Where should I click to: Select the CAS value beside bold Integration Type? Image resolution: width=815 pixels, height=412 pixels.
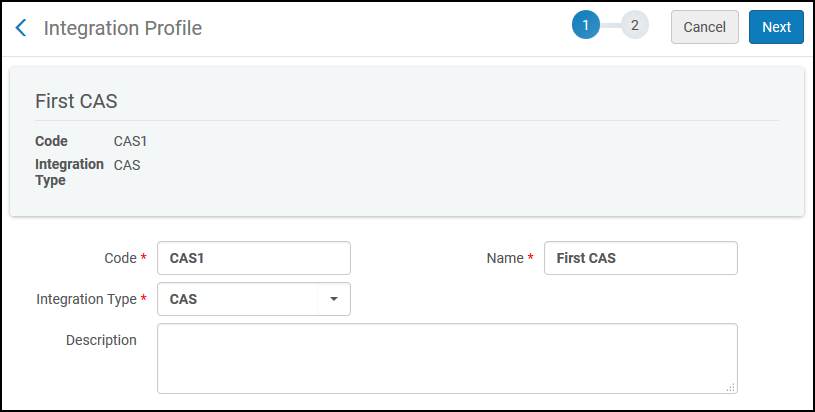point(127,165)
